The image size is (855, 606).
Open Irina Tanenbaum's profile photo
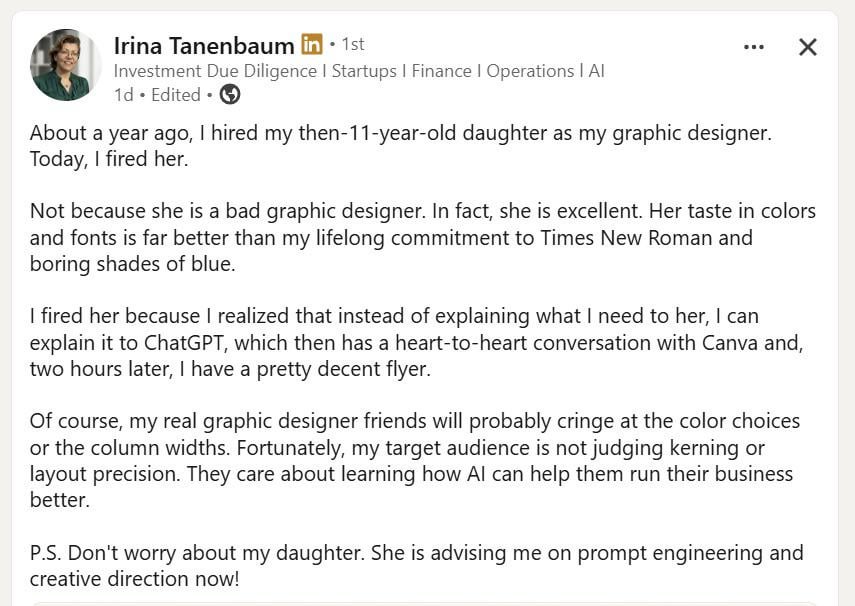(x=65, y=65)
